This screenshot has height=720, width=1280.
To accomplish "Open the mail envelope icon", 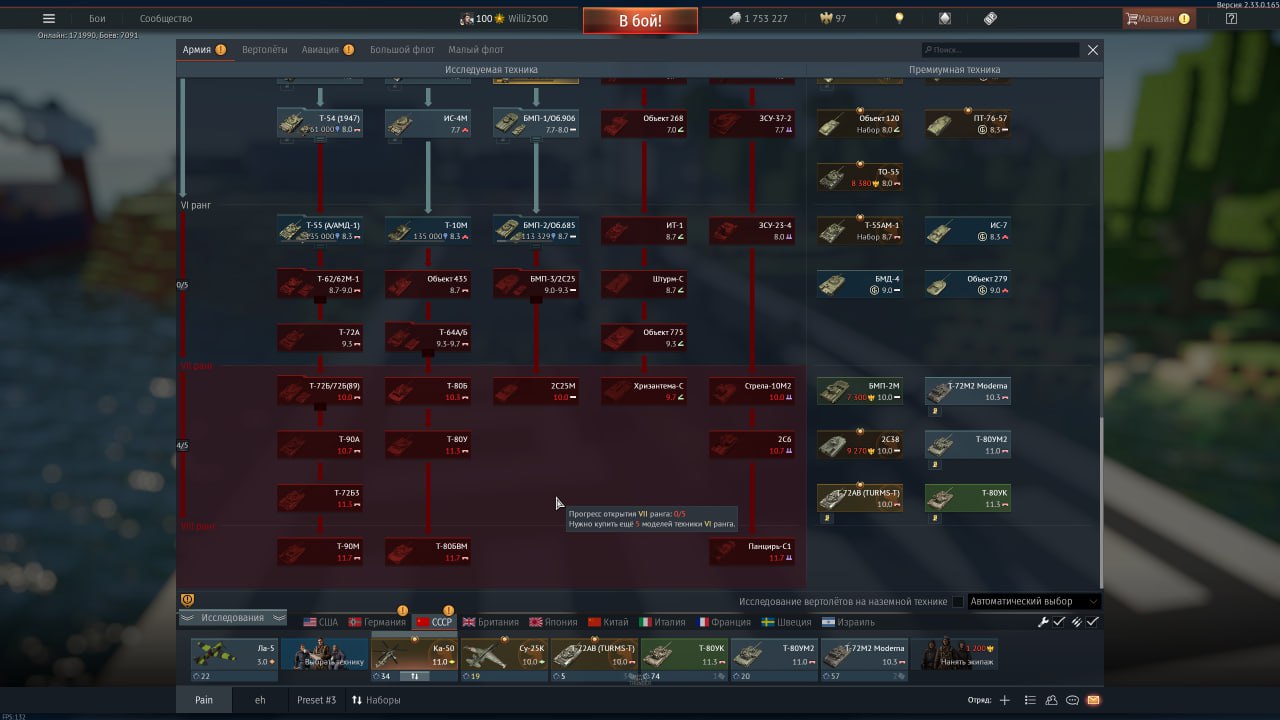I will click(1093, 700).
